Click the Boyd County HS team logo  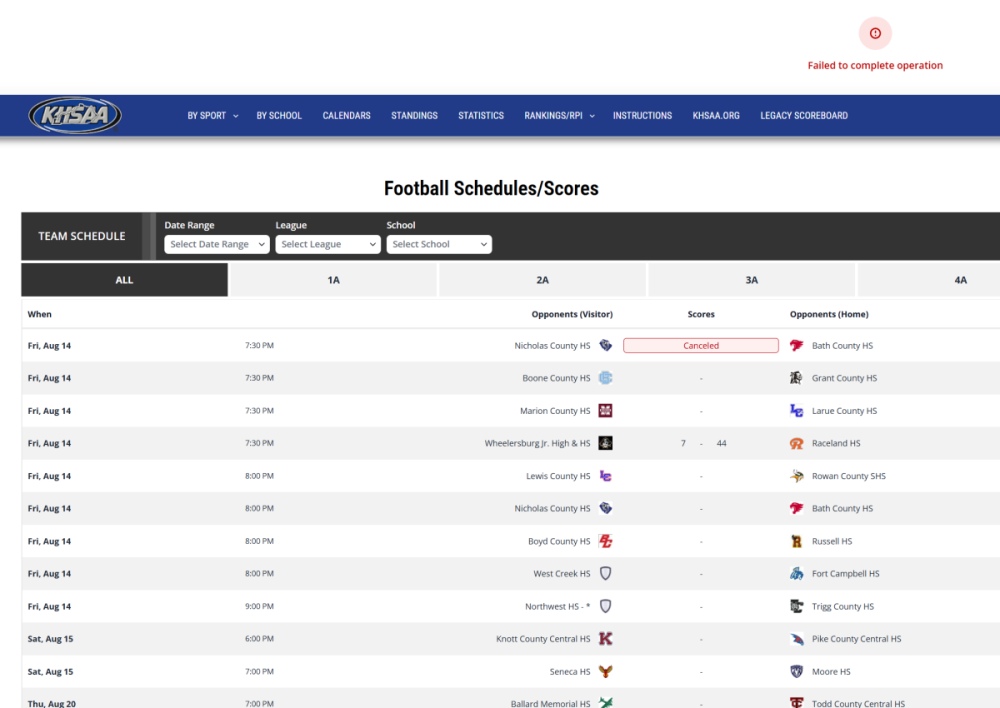coord(605,541)
